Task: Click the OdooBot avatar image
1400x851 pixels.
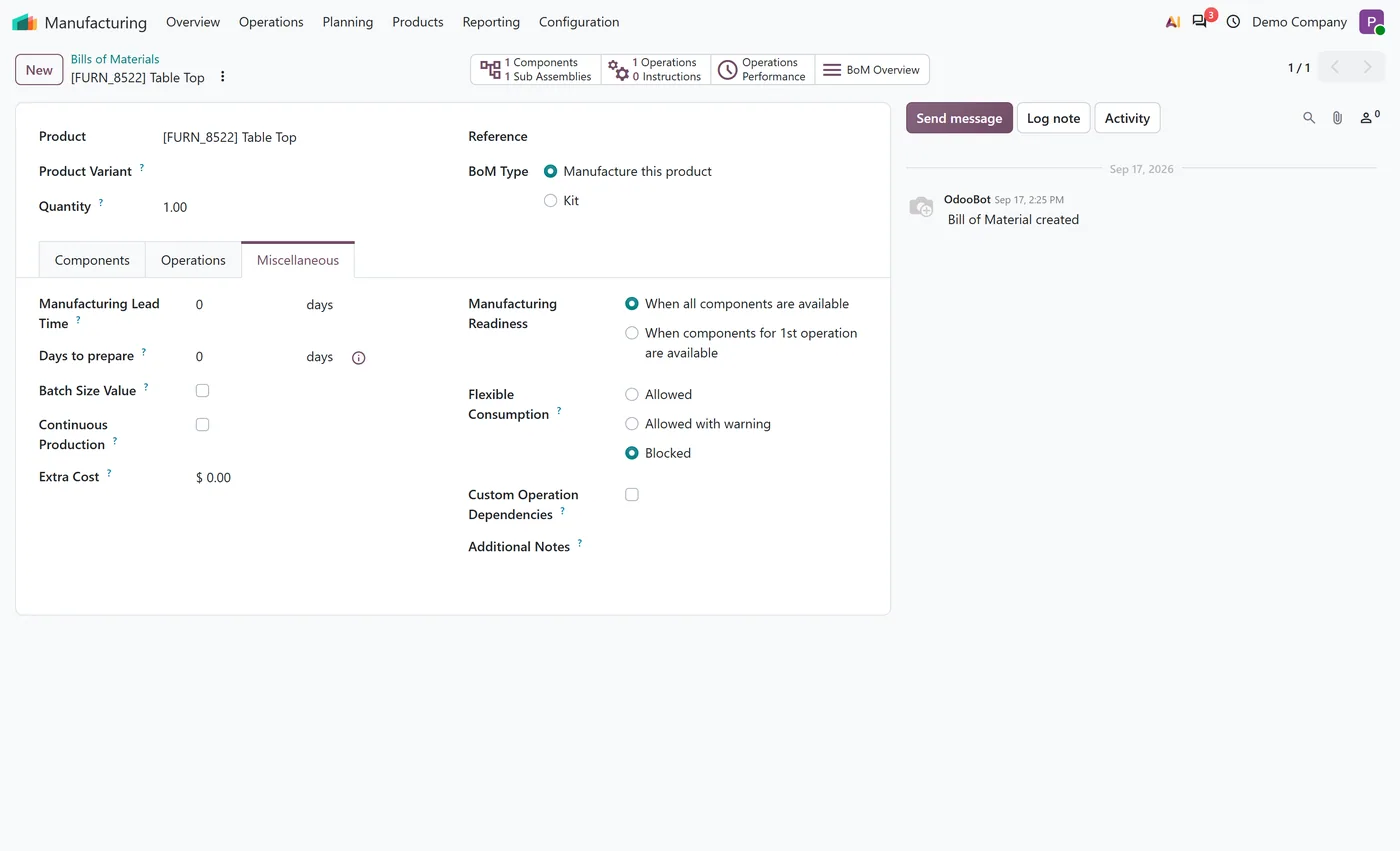Action: tap(921, 207)
